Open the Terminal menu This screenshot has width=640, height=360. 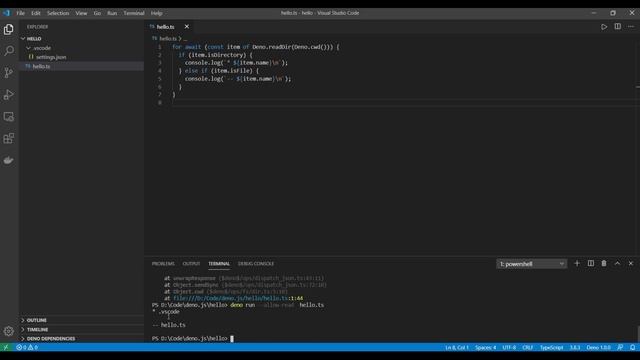134,13
